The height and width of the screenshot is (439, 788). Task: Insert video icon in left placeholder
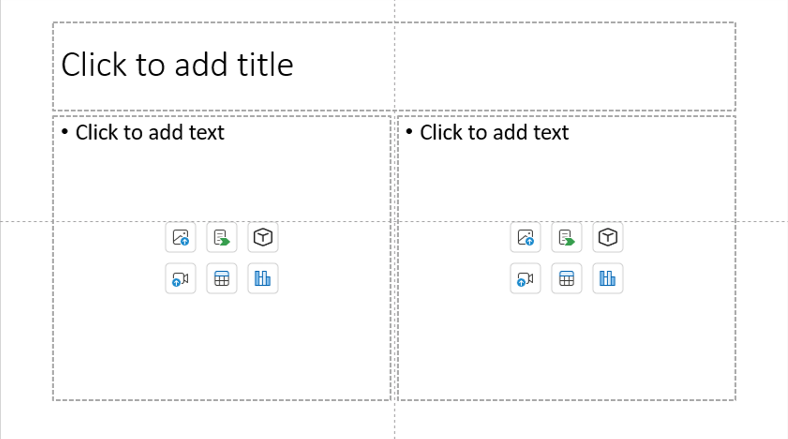pyautogui.click(x=180, y=278)
